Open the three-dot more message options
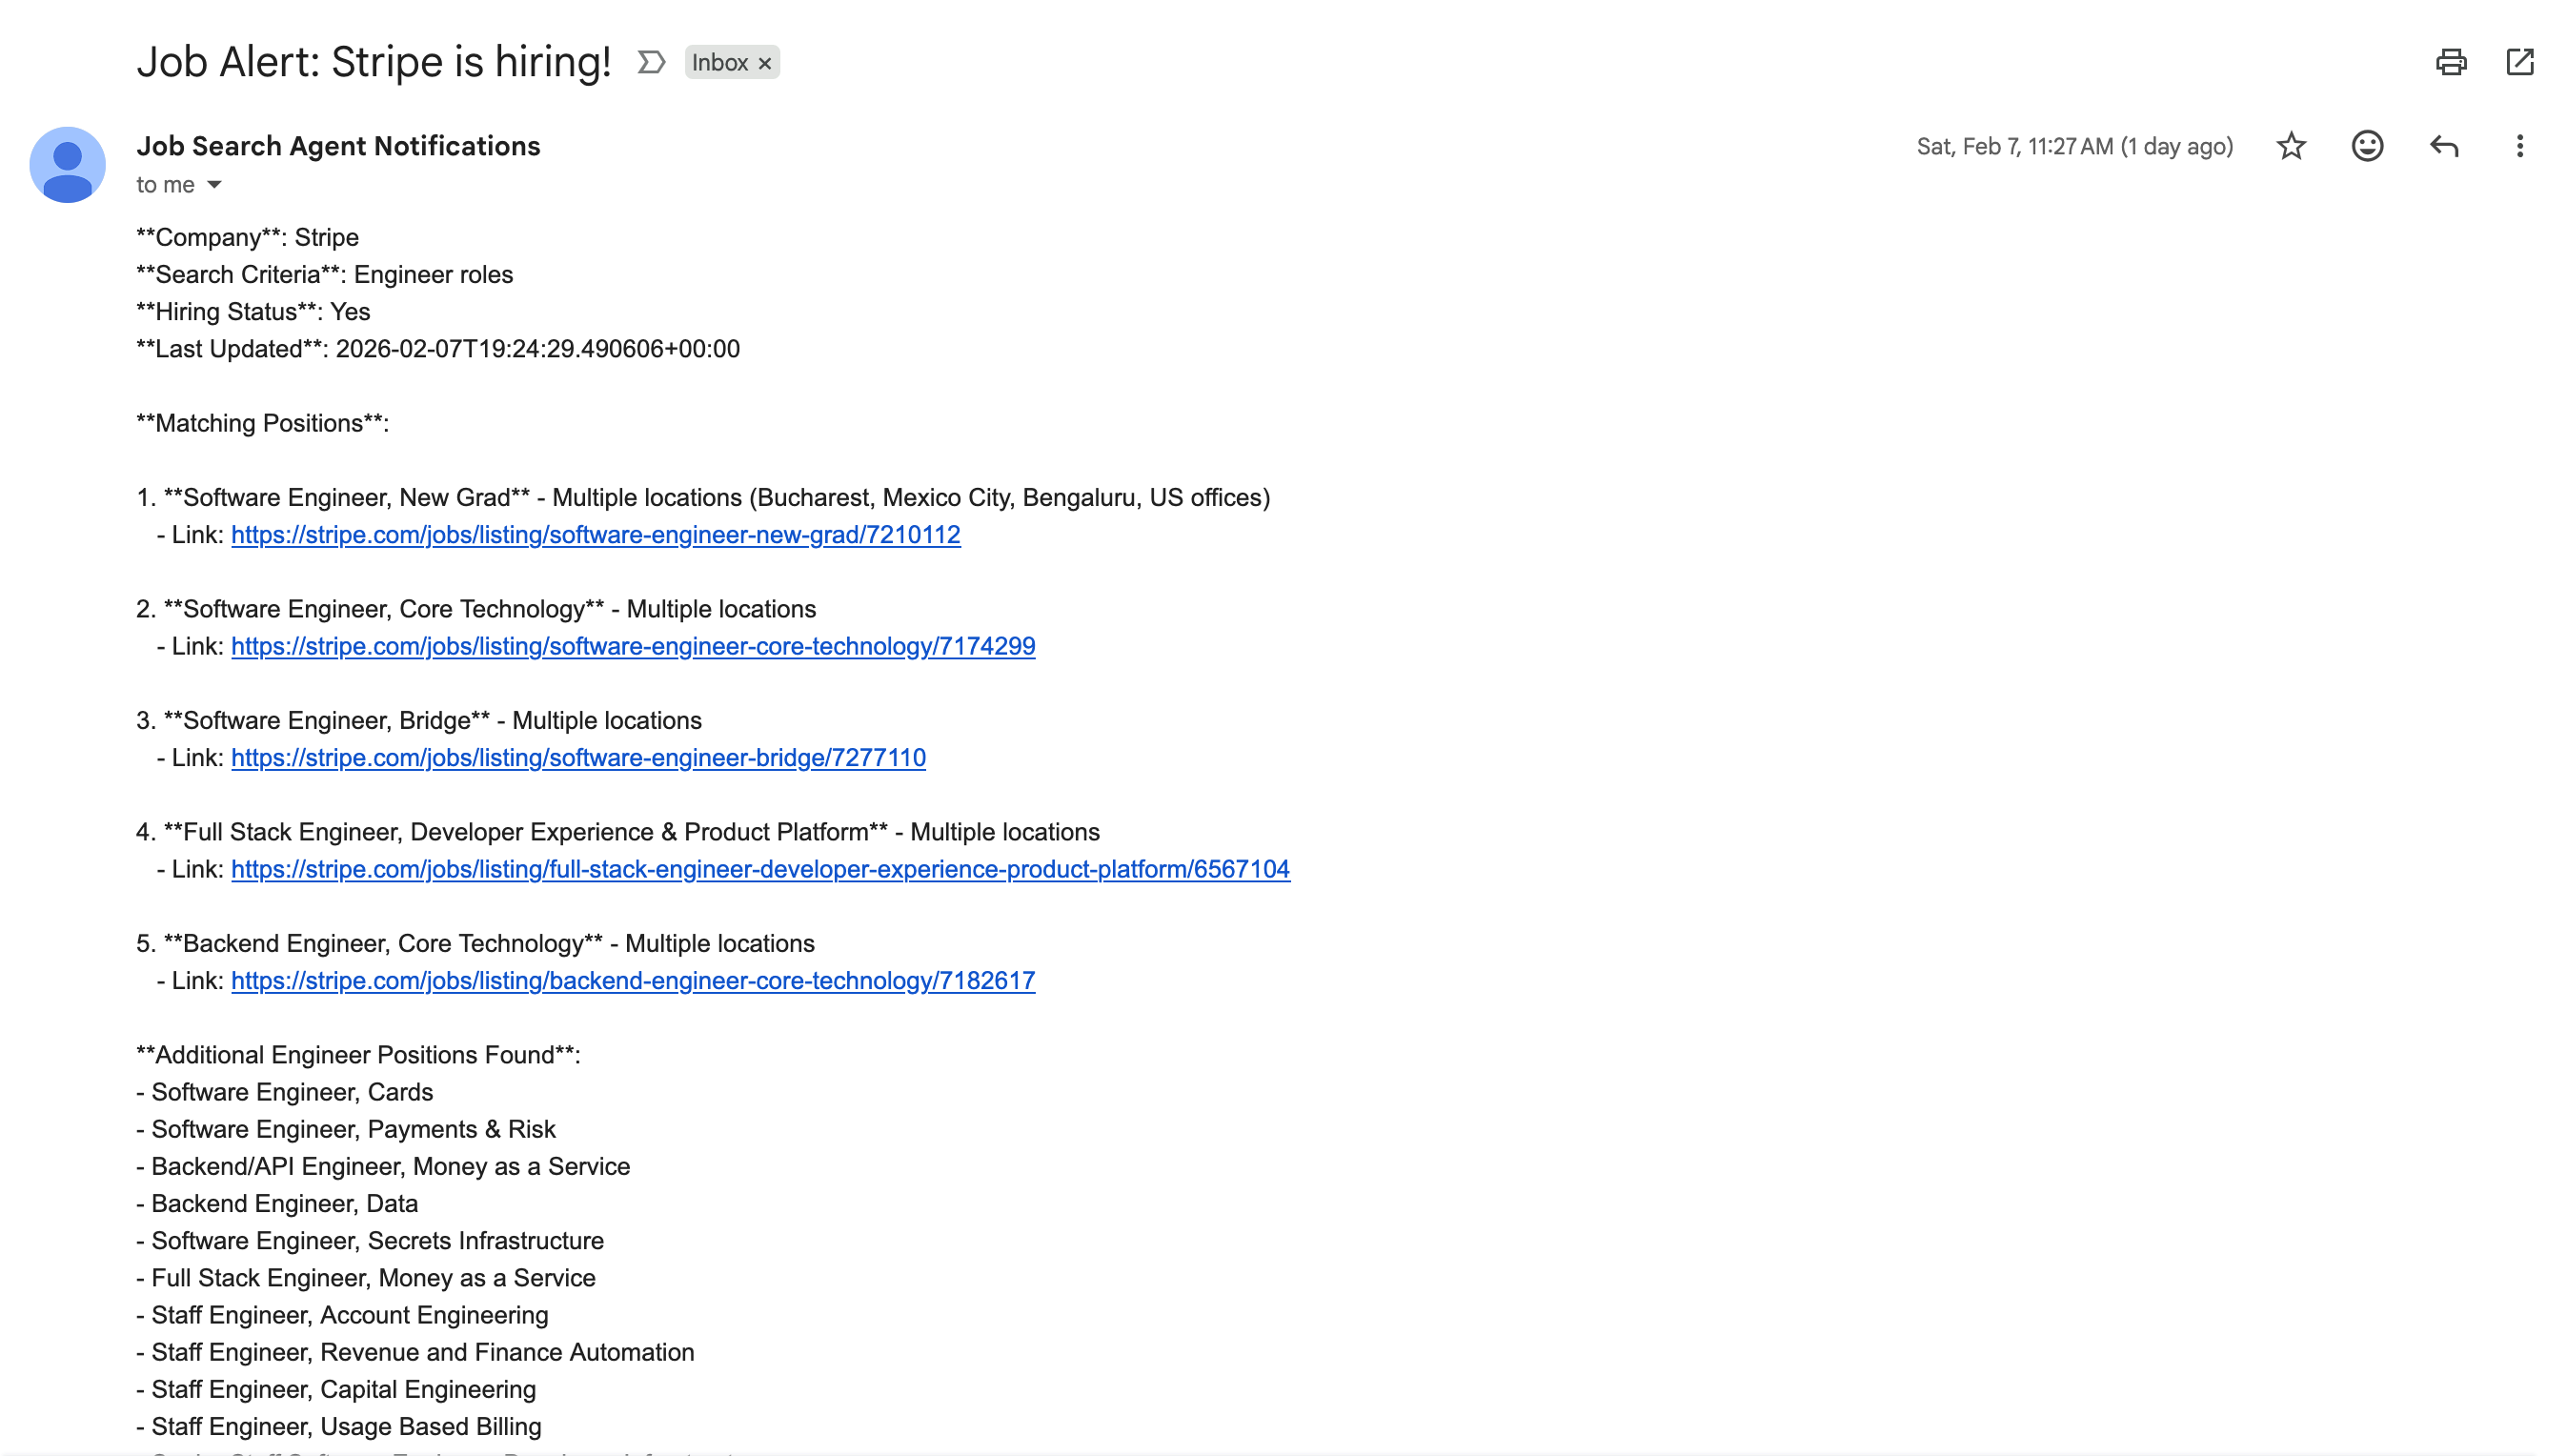The image size is (2567, 1456). tap(2519, 146)
